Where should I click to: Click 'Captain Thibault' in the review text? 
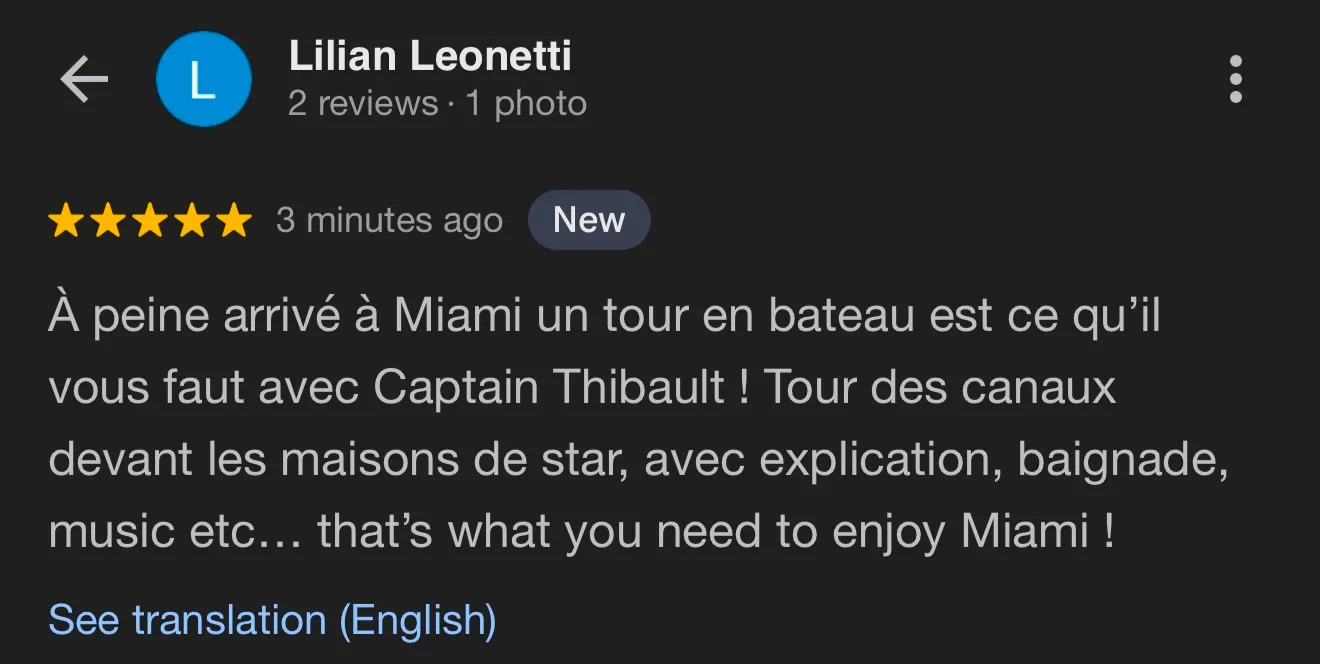tap(549, 388)
